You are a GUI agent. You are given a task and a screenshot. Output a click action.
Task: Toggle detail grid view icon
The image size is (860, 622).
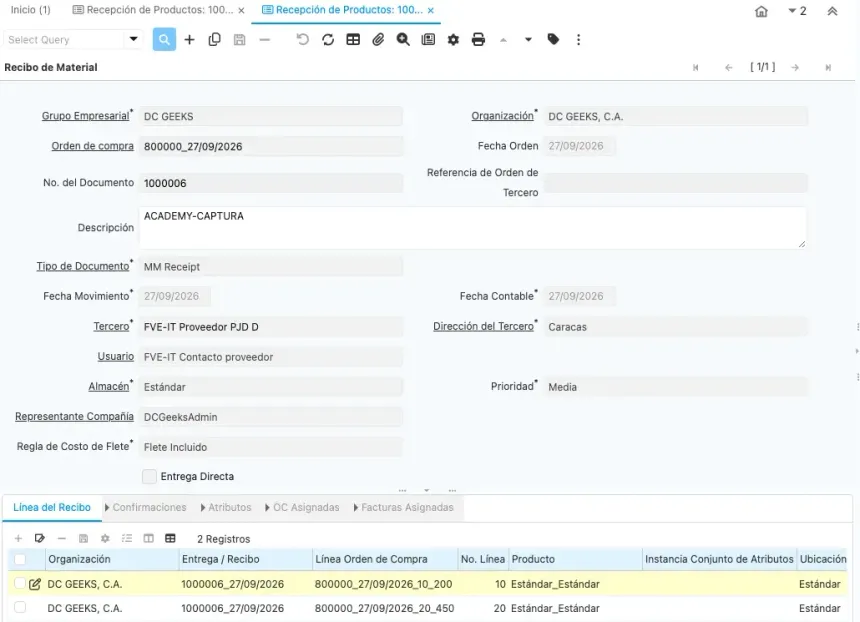point(170,539)
